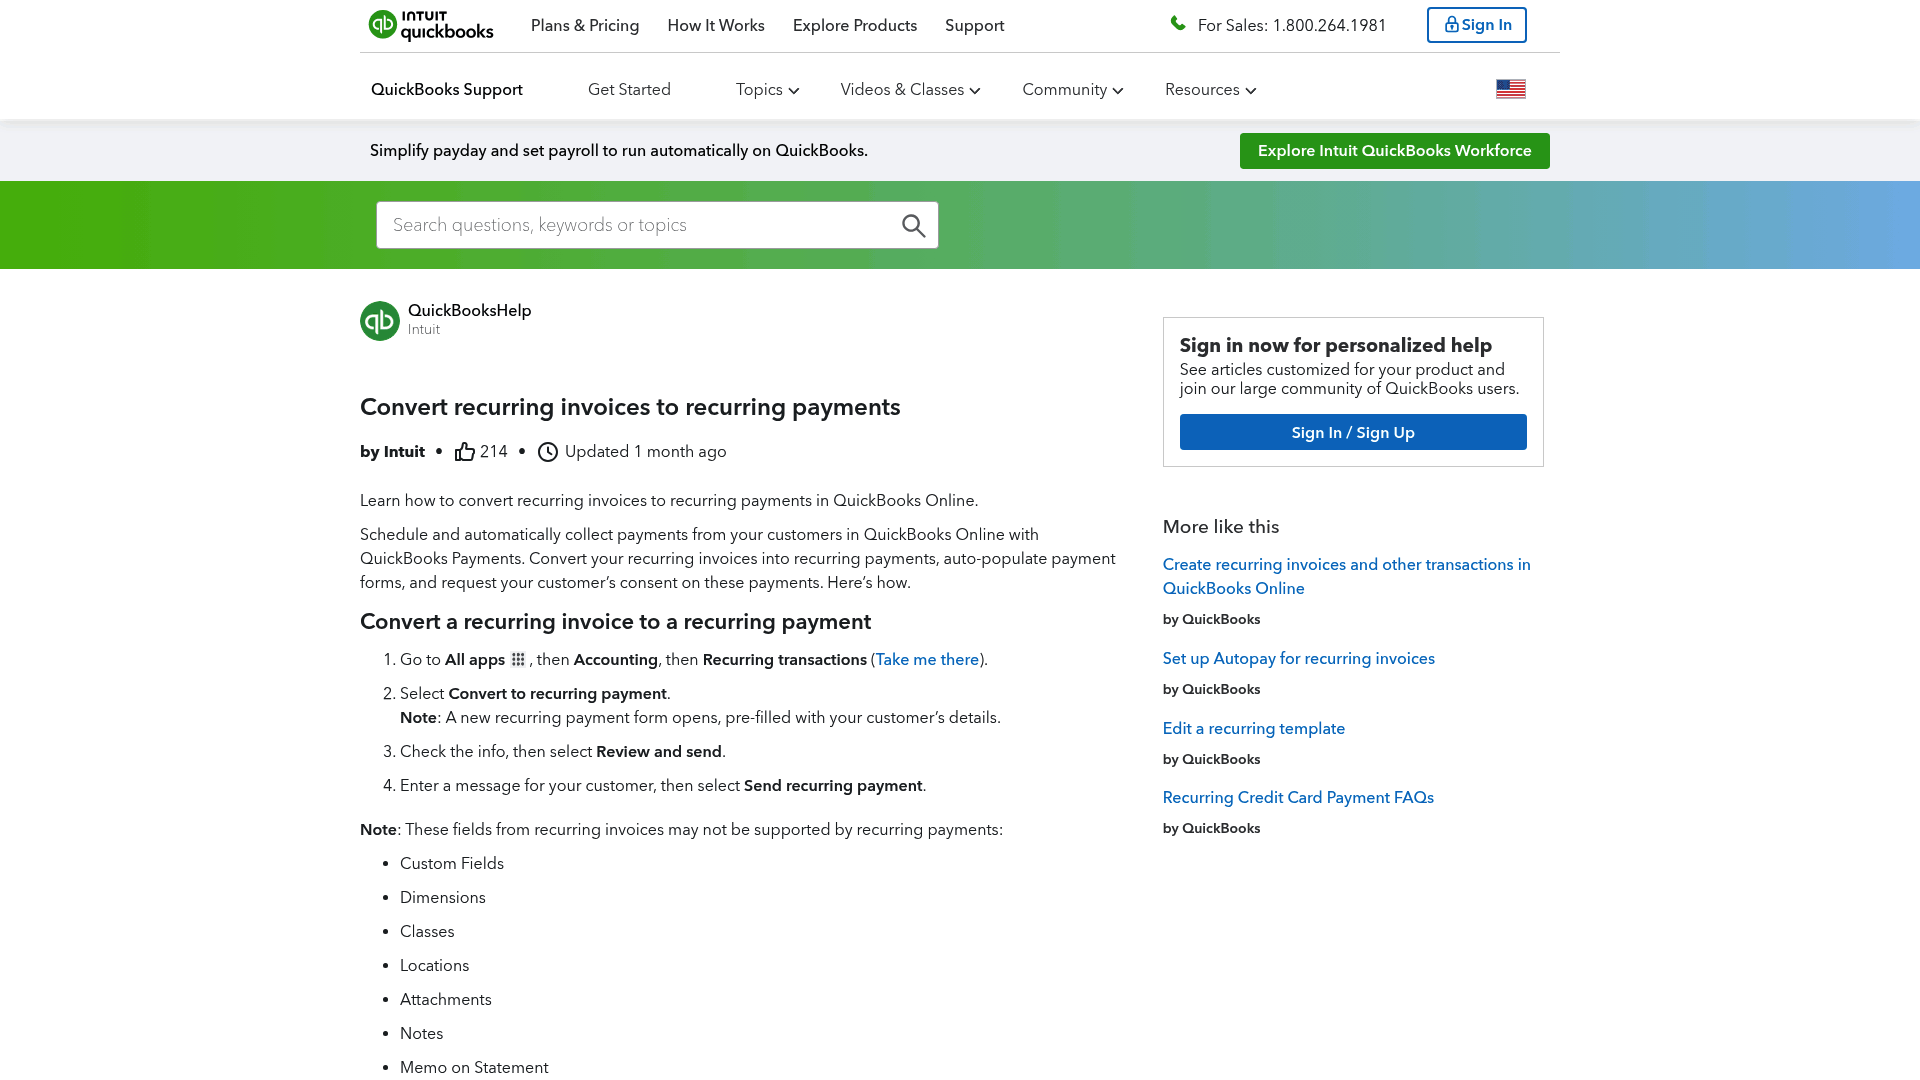The width and height of the screenshot is (1920, 1080).
Task: Click the Attachments list item
Action: coord(446,1000)
